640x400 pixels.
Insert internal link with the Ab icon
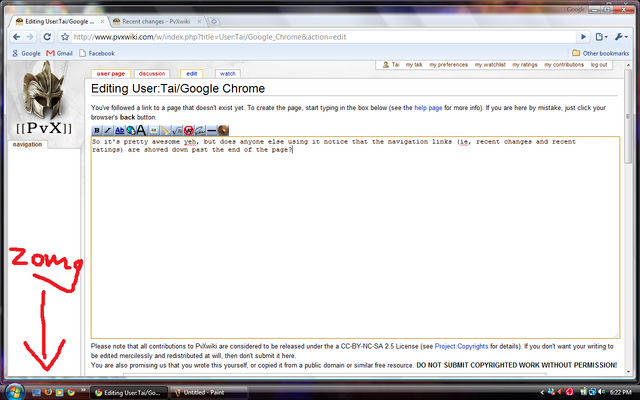click(119, 130)
